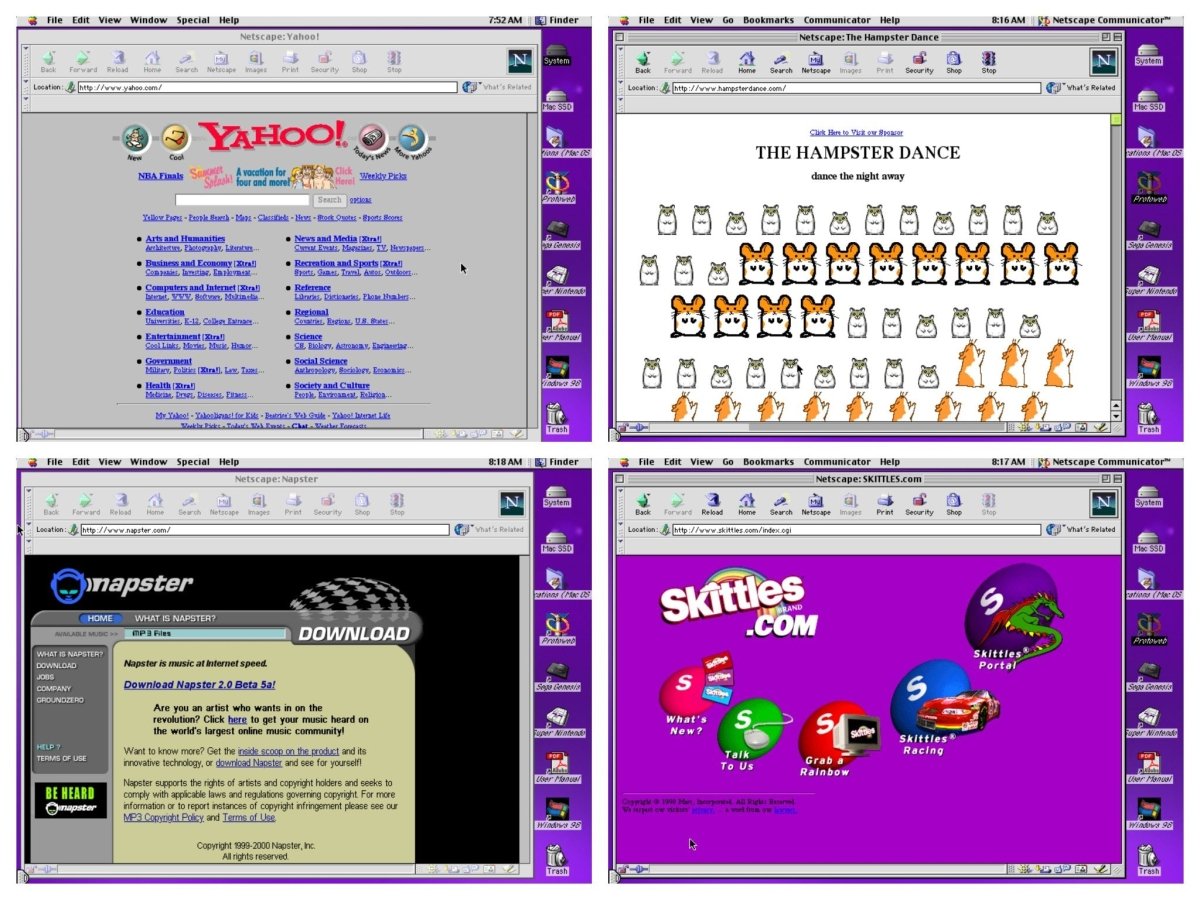Click vertical scrollbar in Hampster Dance window

click(x=1116, y=266)
